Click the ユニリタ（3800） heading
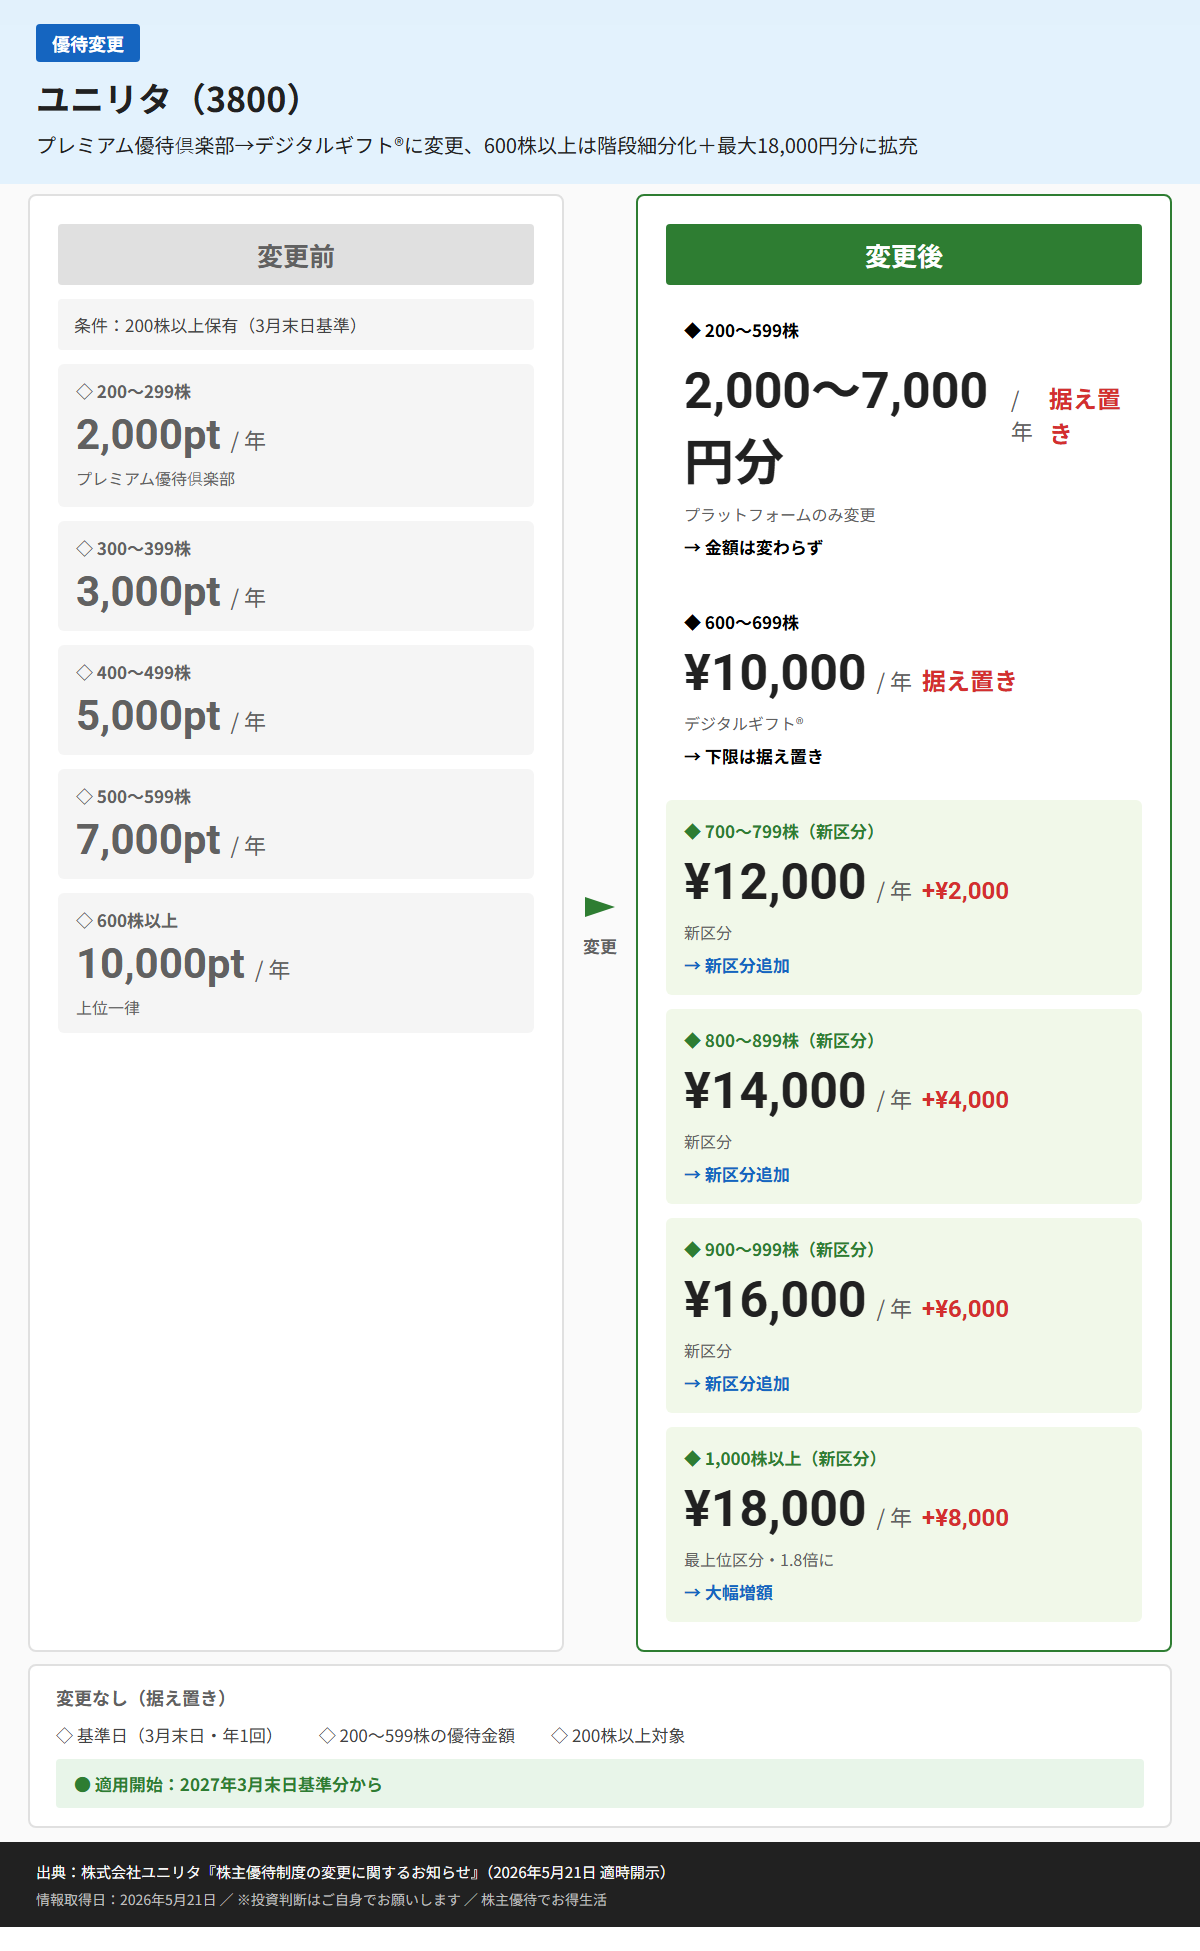Screen dimensions: 1200x1951 (x=171, y=100)
